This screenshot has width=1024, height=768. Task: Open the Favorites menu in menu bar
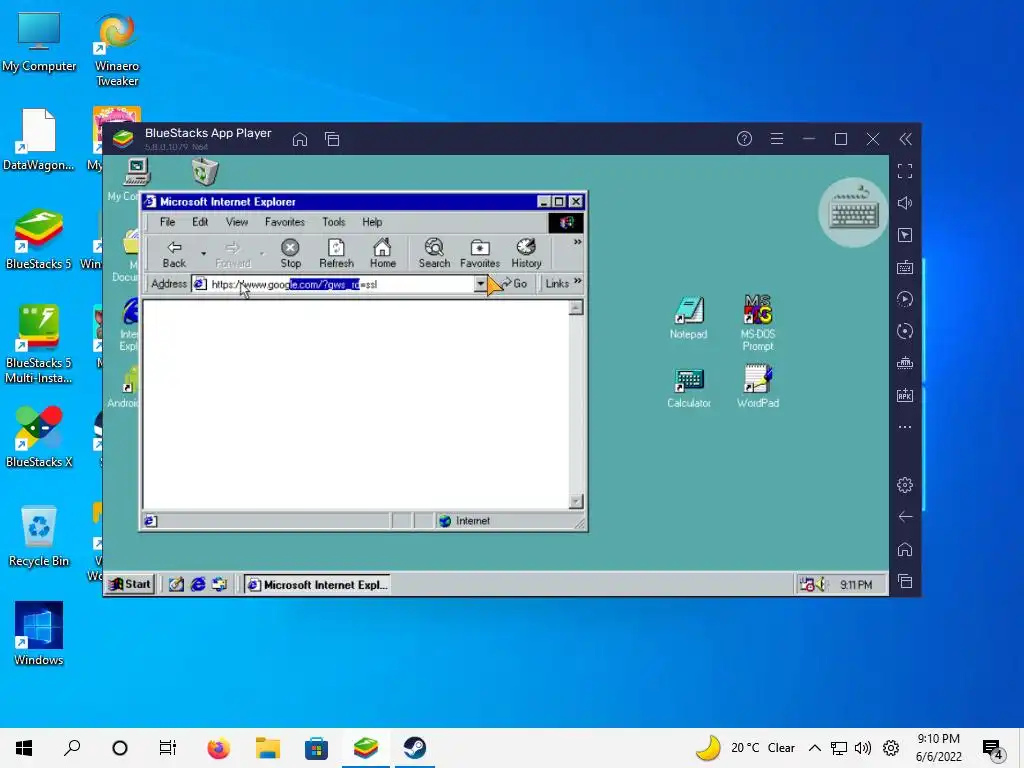point(285,222)
